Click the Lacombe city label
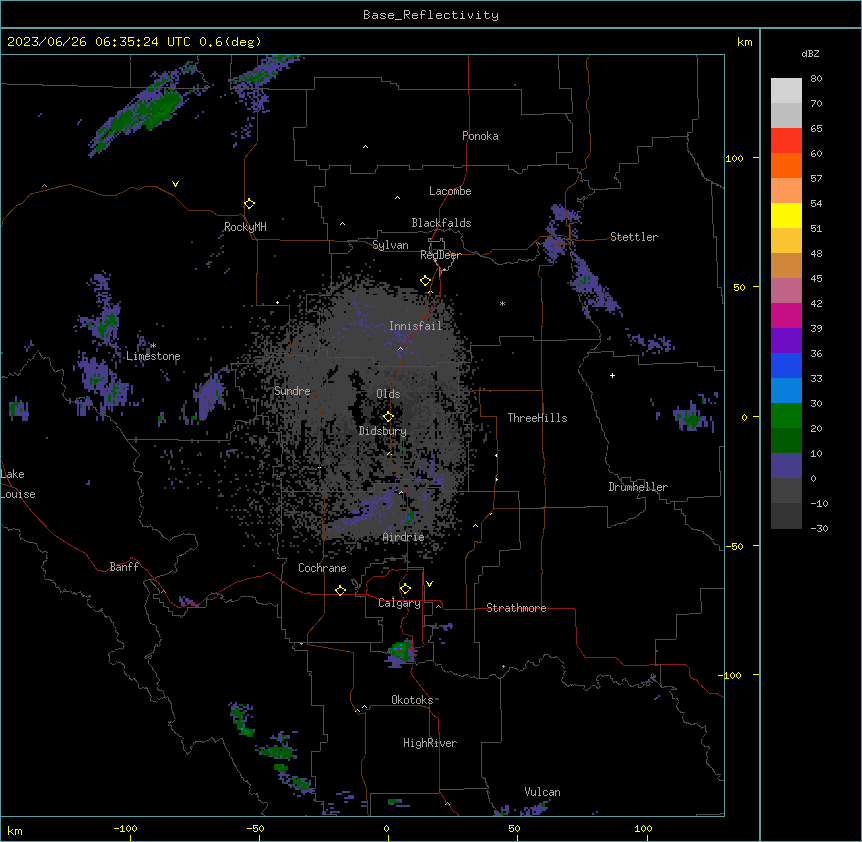862x842 pixels. click(x=450, y=191)
